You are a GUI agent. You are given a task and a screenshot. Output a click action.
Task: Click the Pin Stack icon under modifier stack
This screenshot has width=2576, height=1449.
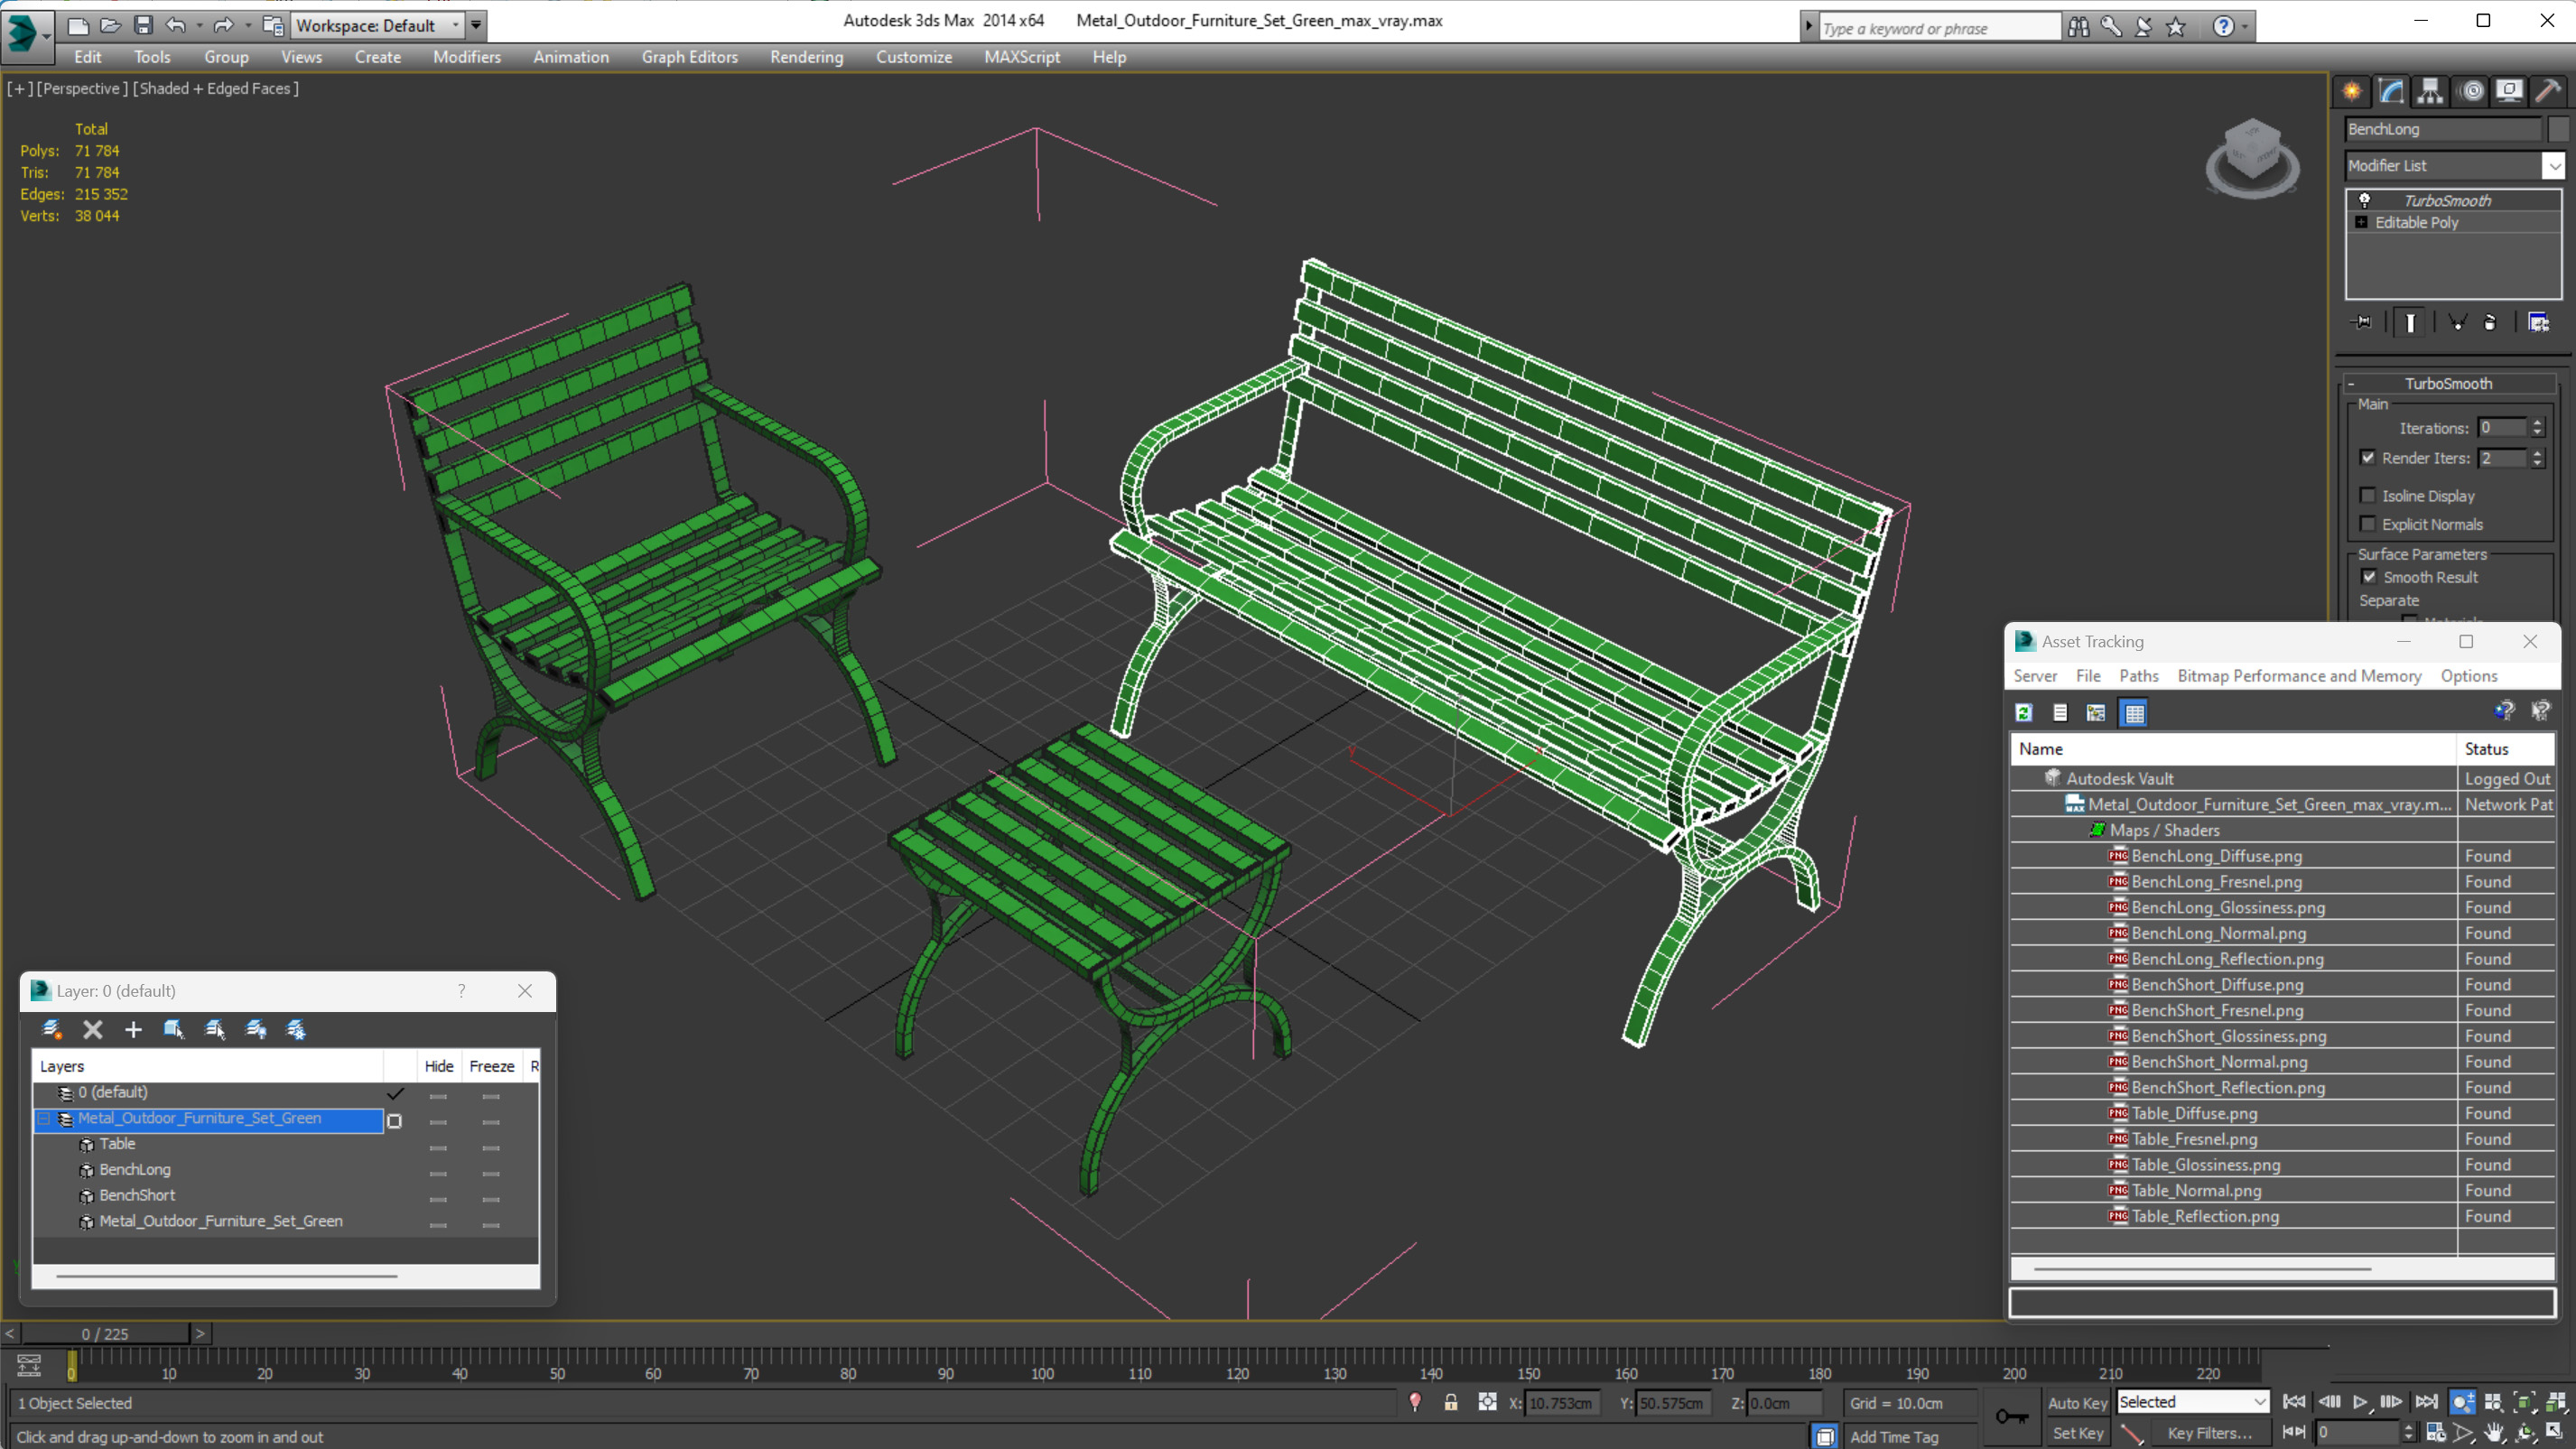click(2362, 322)
